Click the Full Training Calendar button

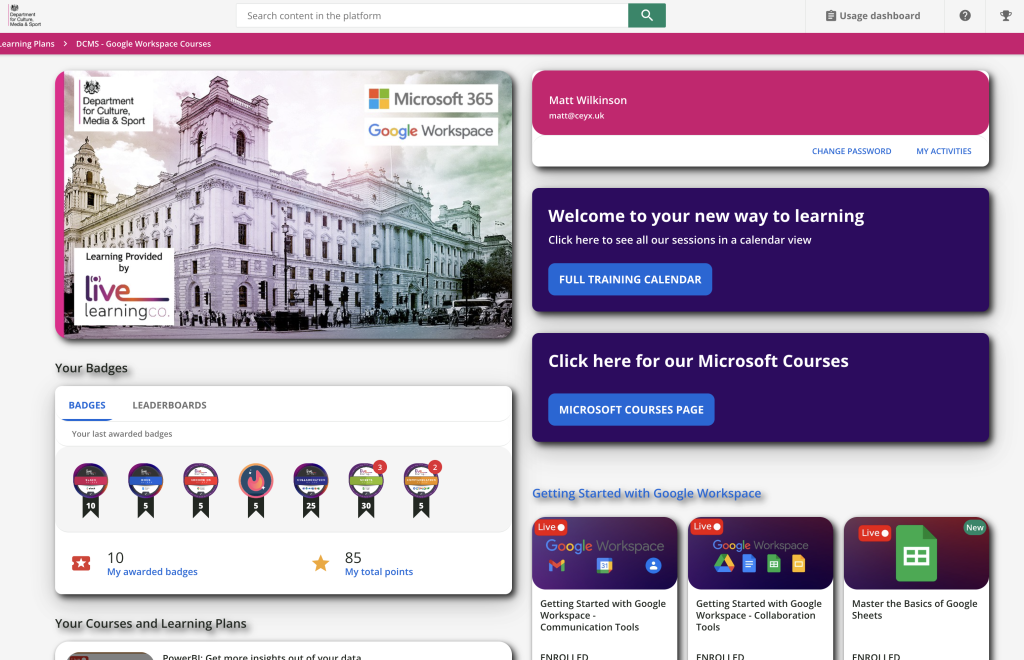(x=630, y=280)
